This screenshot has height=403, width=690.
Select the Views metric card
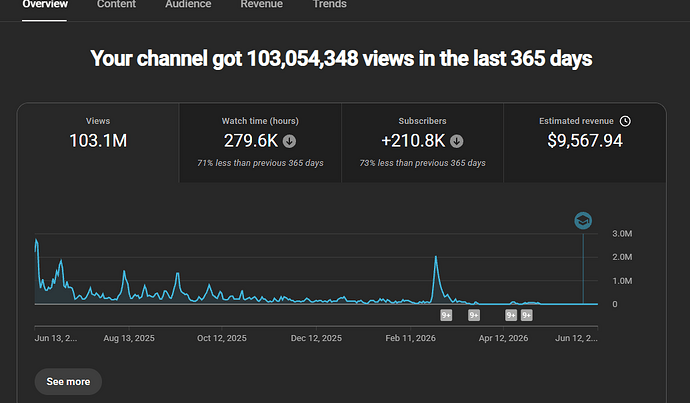tap(98, 143)
